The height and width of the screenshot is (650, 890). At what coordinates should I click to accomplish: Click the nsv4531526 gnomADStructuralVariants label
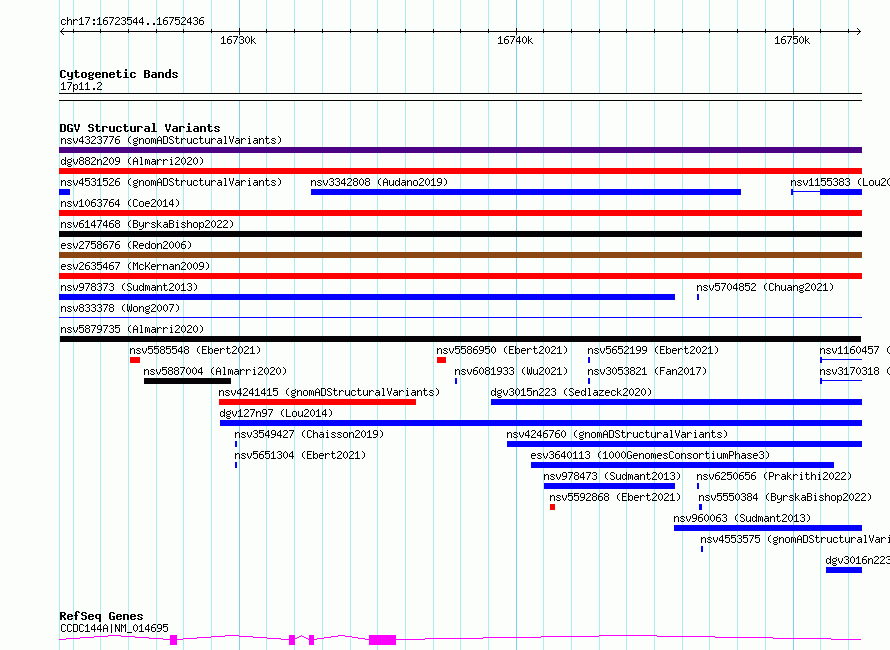[171, 182]
